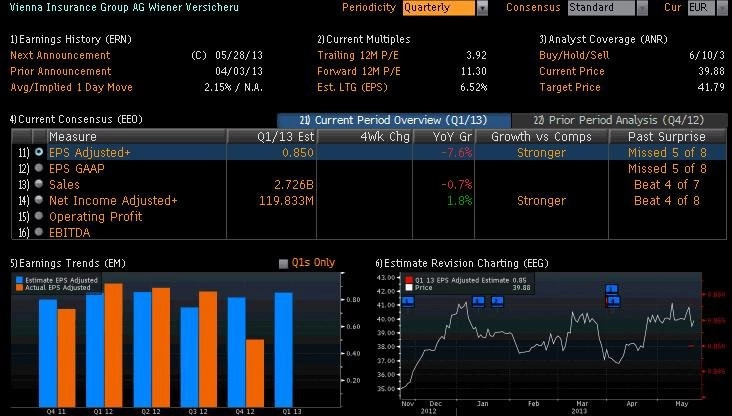
Task: Click the Q1/13 Est column header
Action: tap(272, 136)
